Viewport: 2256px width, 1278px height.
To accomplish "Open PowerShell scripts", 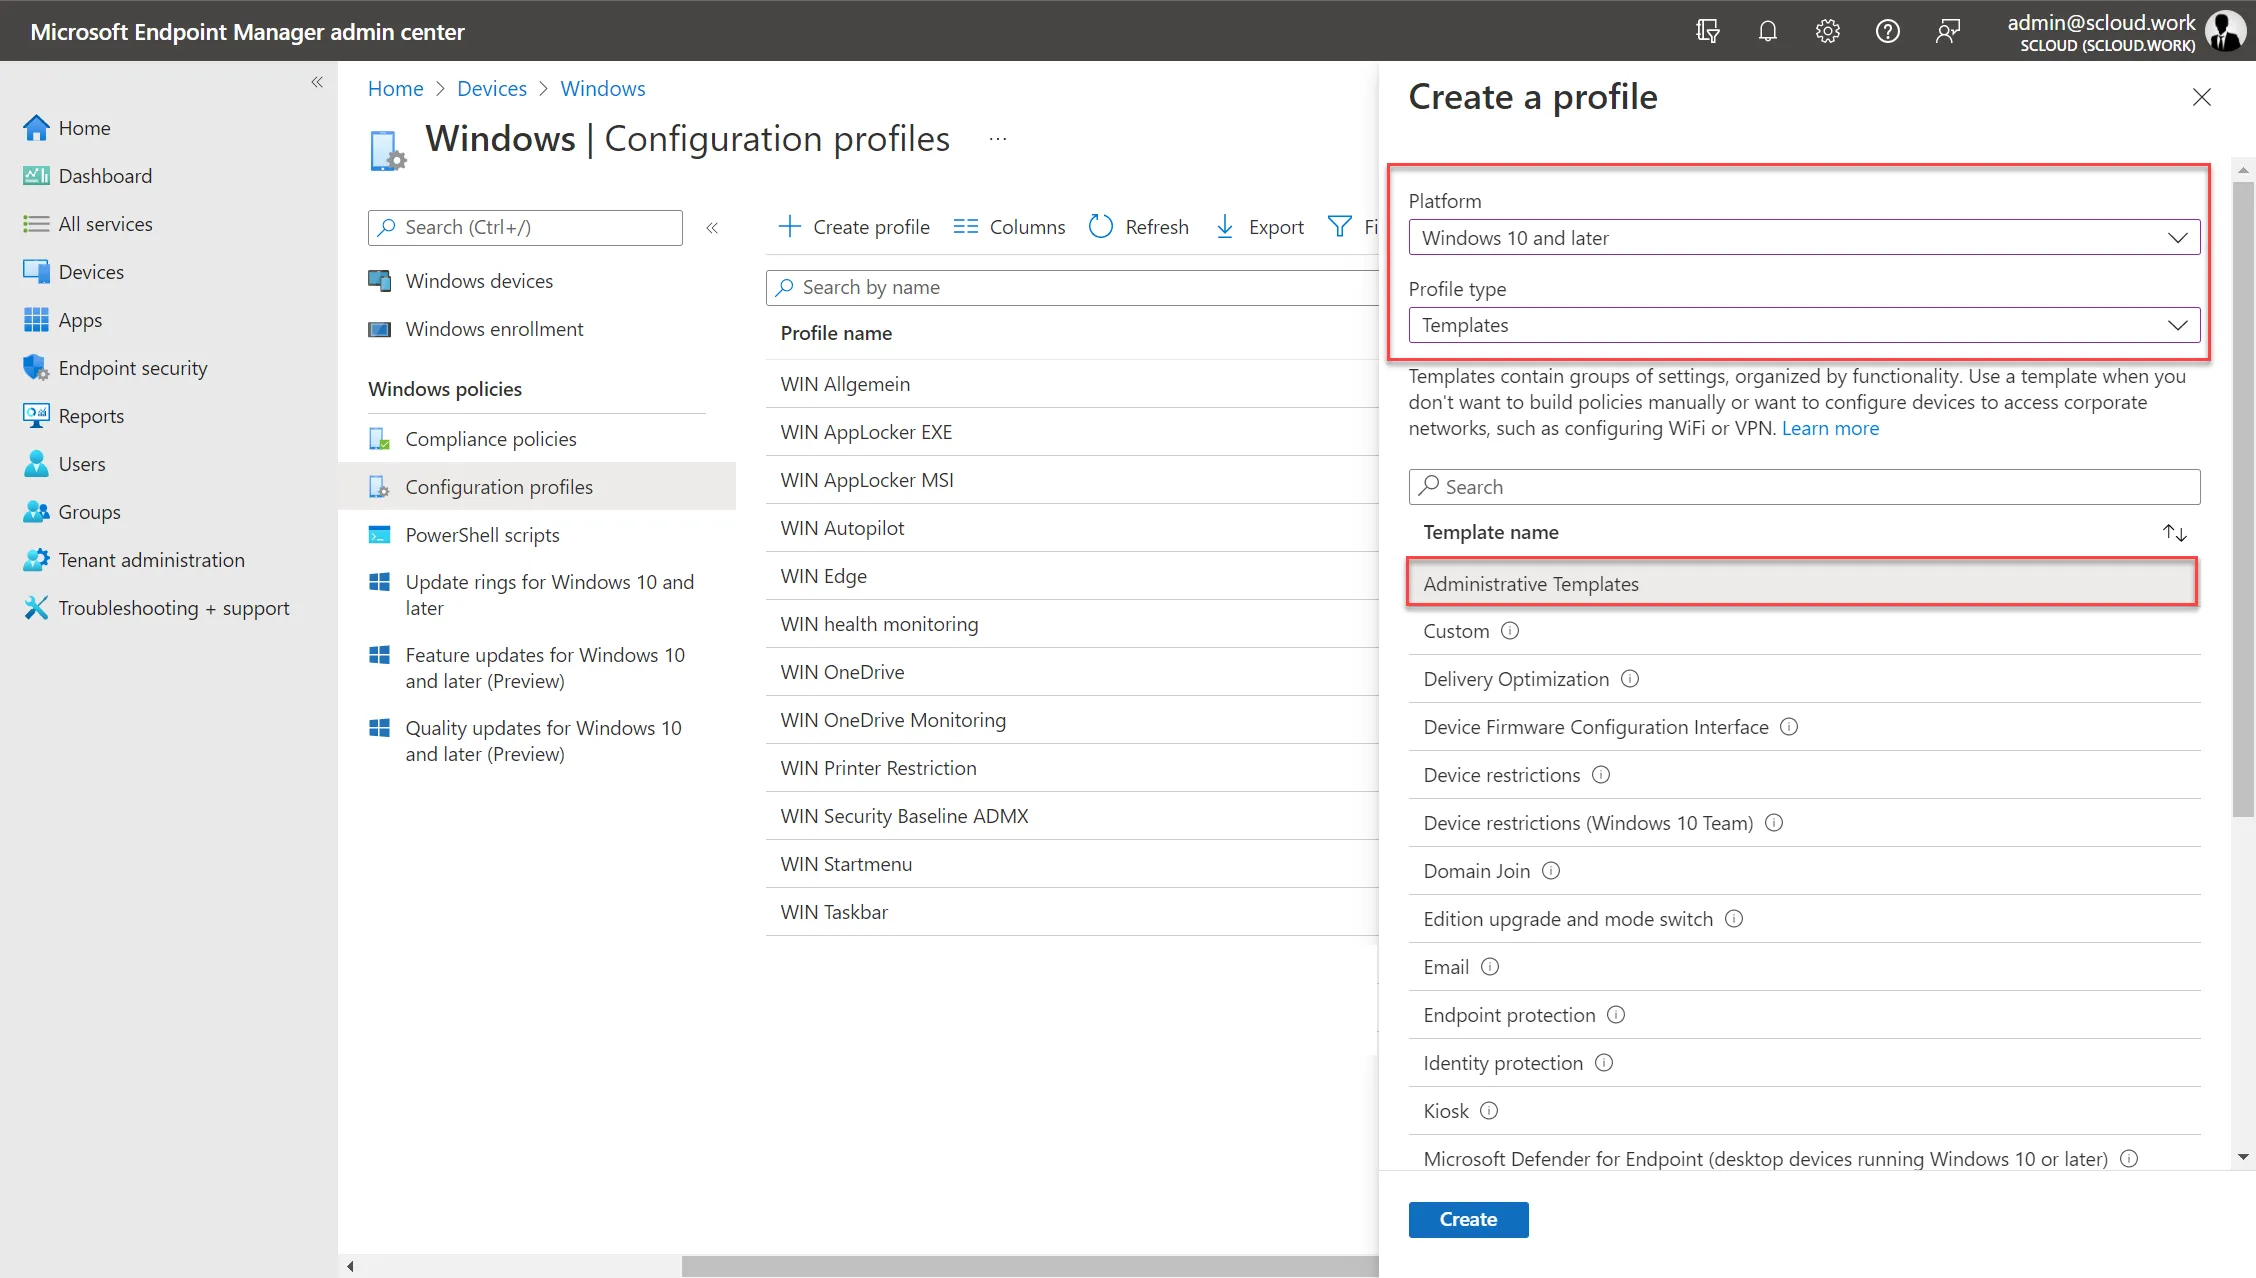I will tap(482, 535).
